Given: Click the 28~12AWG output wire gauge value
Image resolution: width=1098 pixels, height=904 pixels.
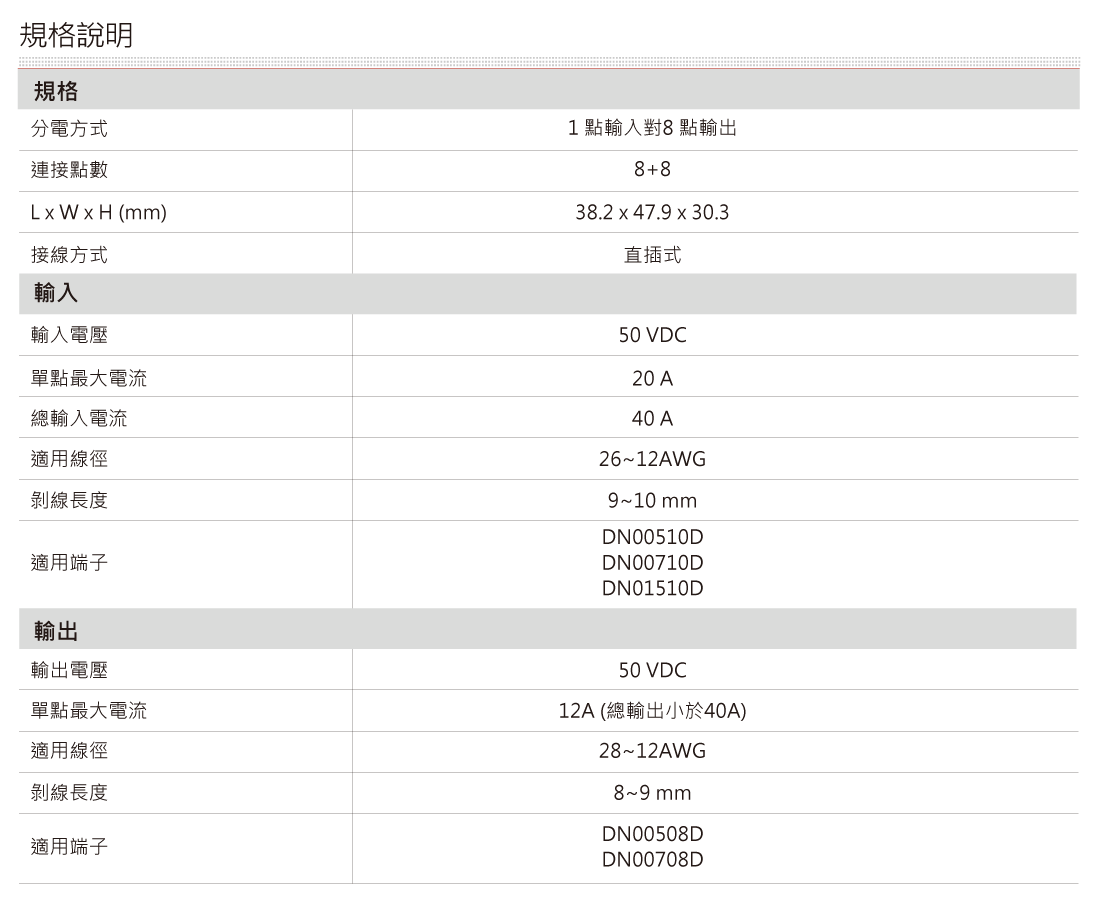Looking at the screenshot, I should tap(652, 751).
